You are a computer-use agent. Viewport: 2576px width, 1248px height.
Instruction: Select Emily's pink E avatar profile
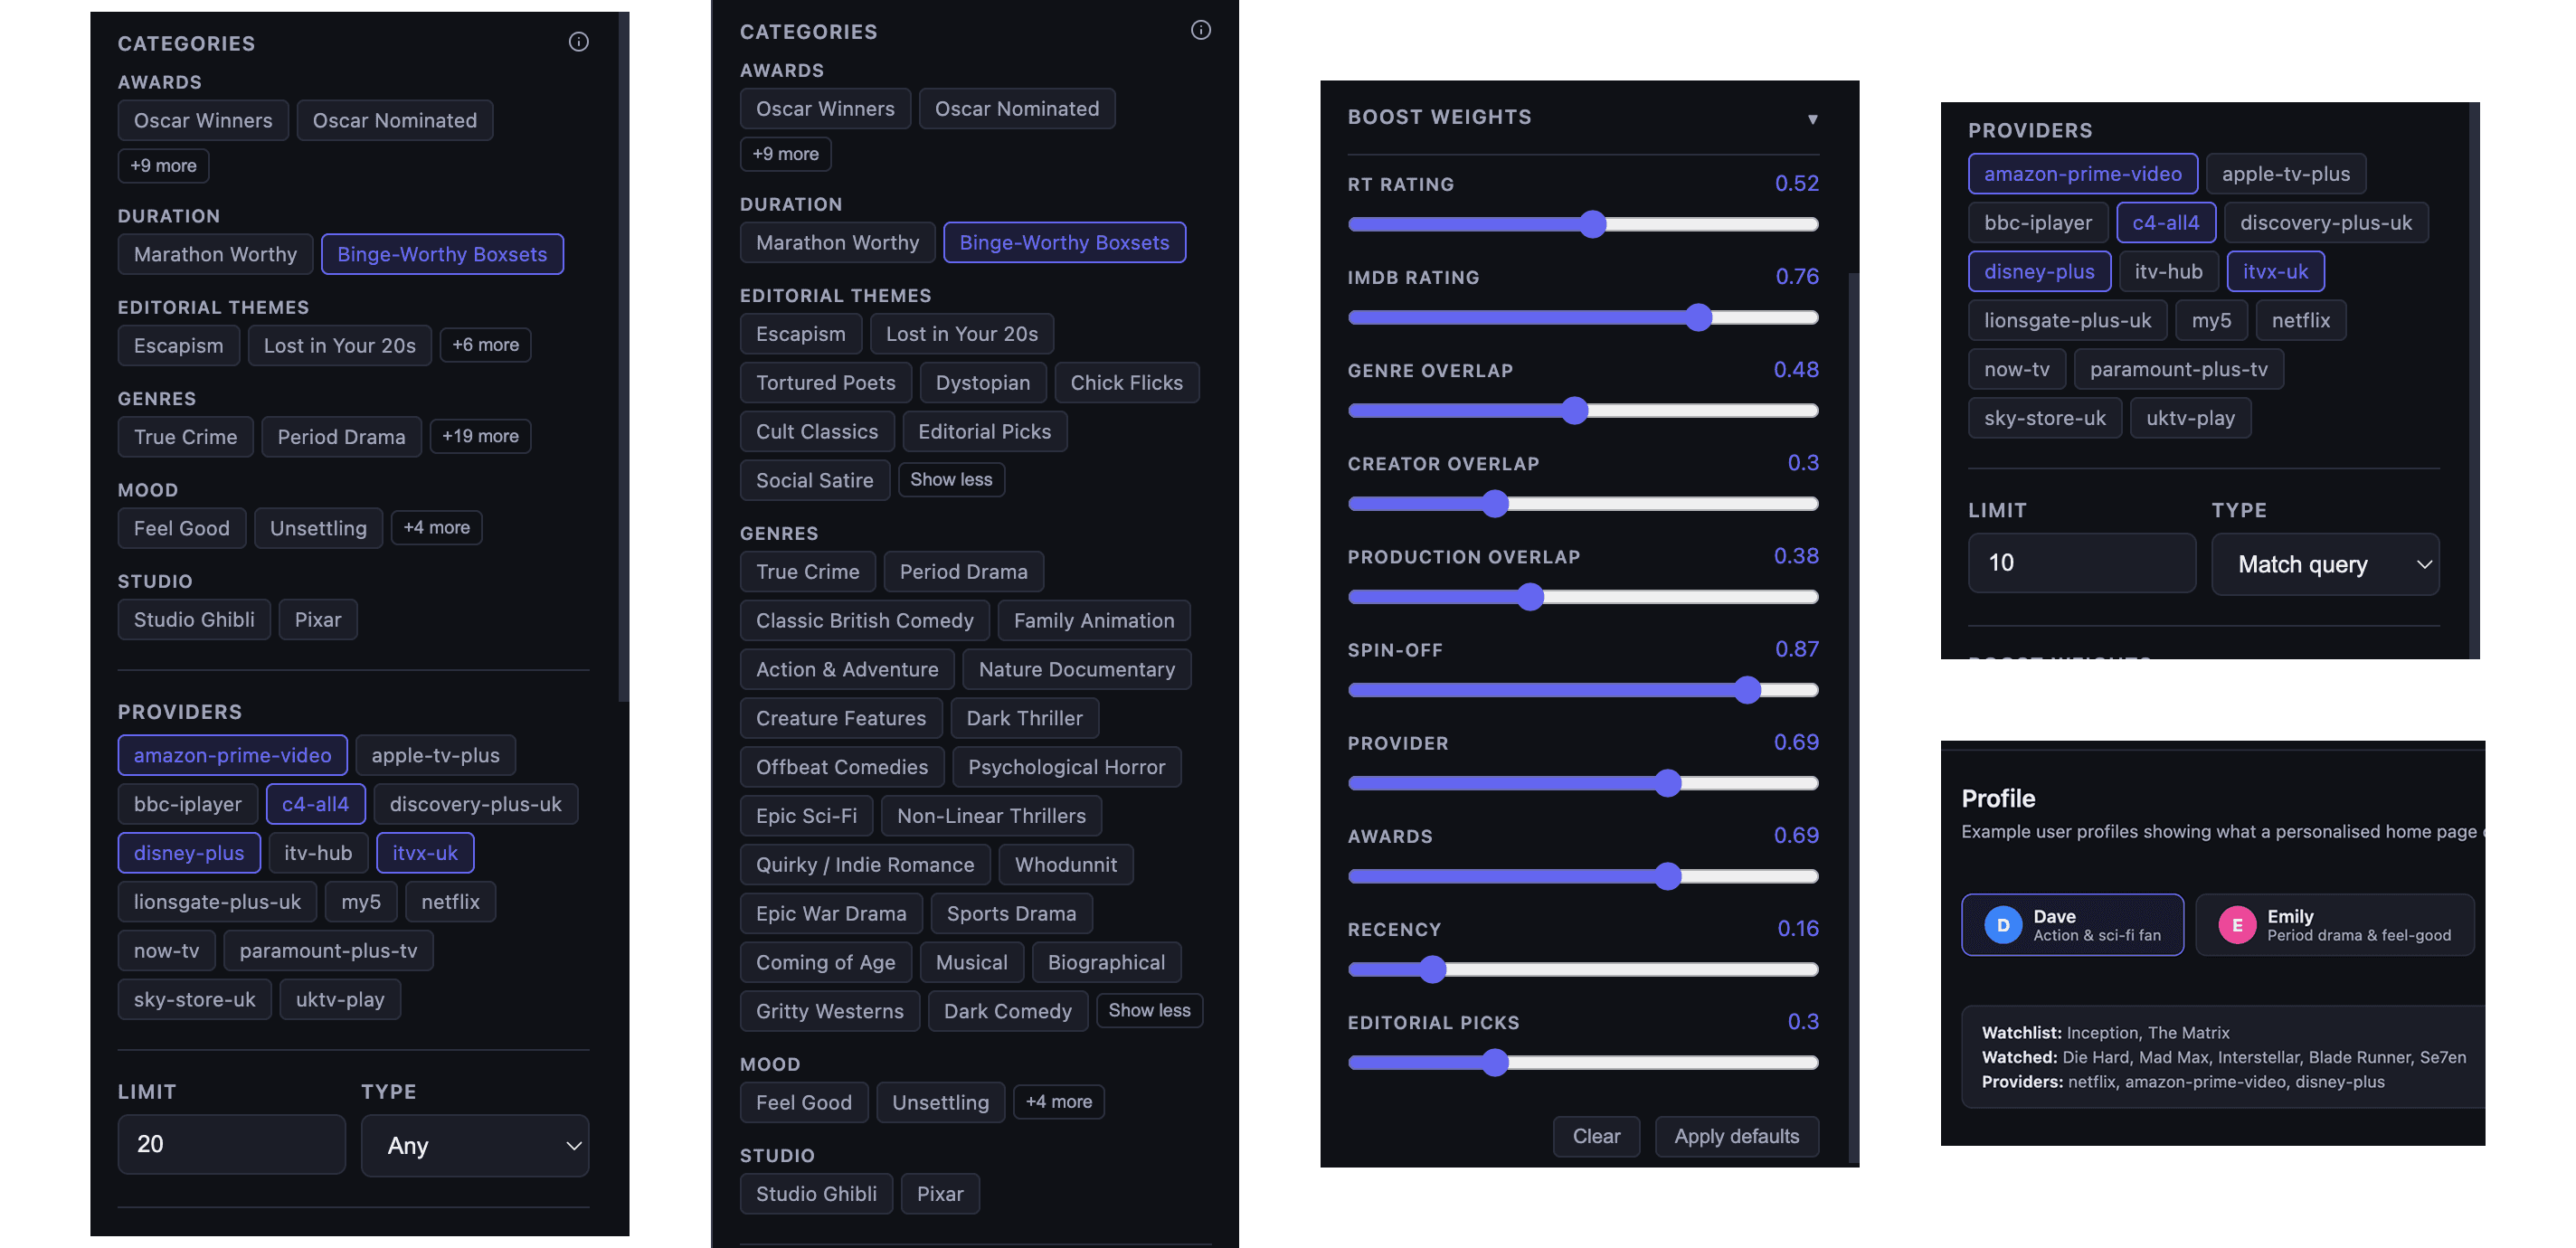[2236, 925]
